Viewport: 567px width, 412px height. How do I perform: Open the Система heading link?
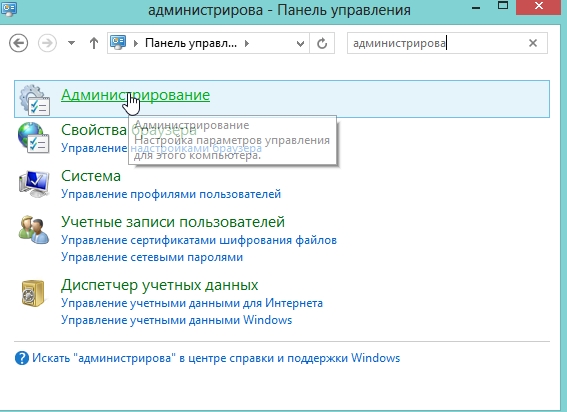pyautogui.click(x=91, y=176)
